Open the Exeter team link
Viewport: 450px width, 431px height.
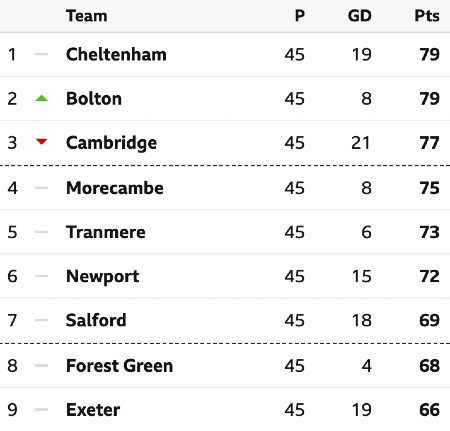pyautogui.click(x=93, y=410)
